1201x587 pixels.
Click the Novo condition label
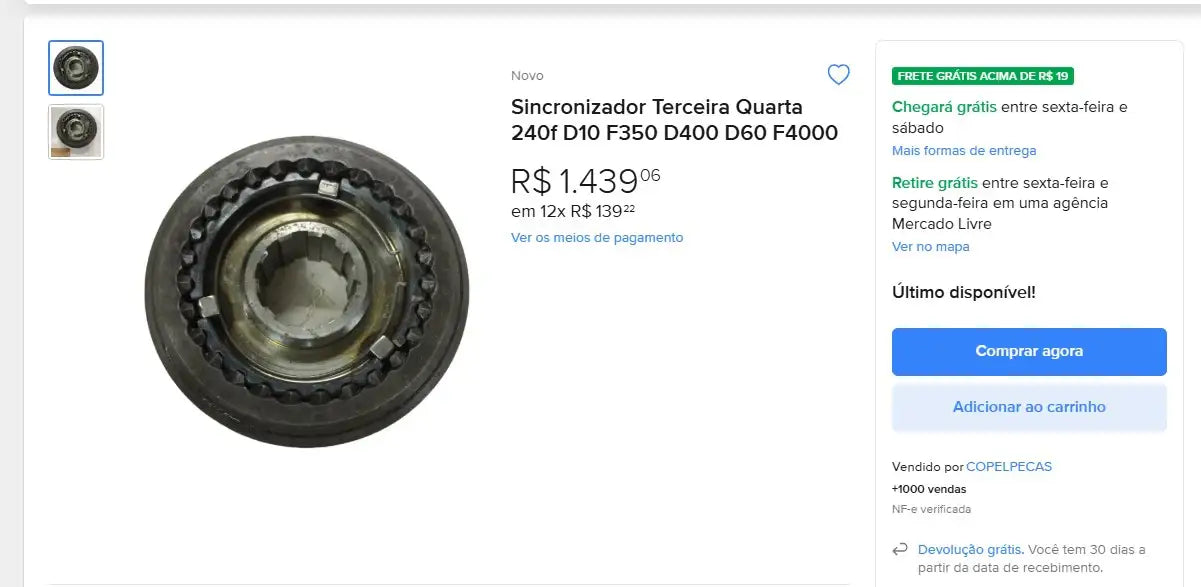coord(527,75)
